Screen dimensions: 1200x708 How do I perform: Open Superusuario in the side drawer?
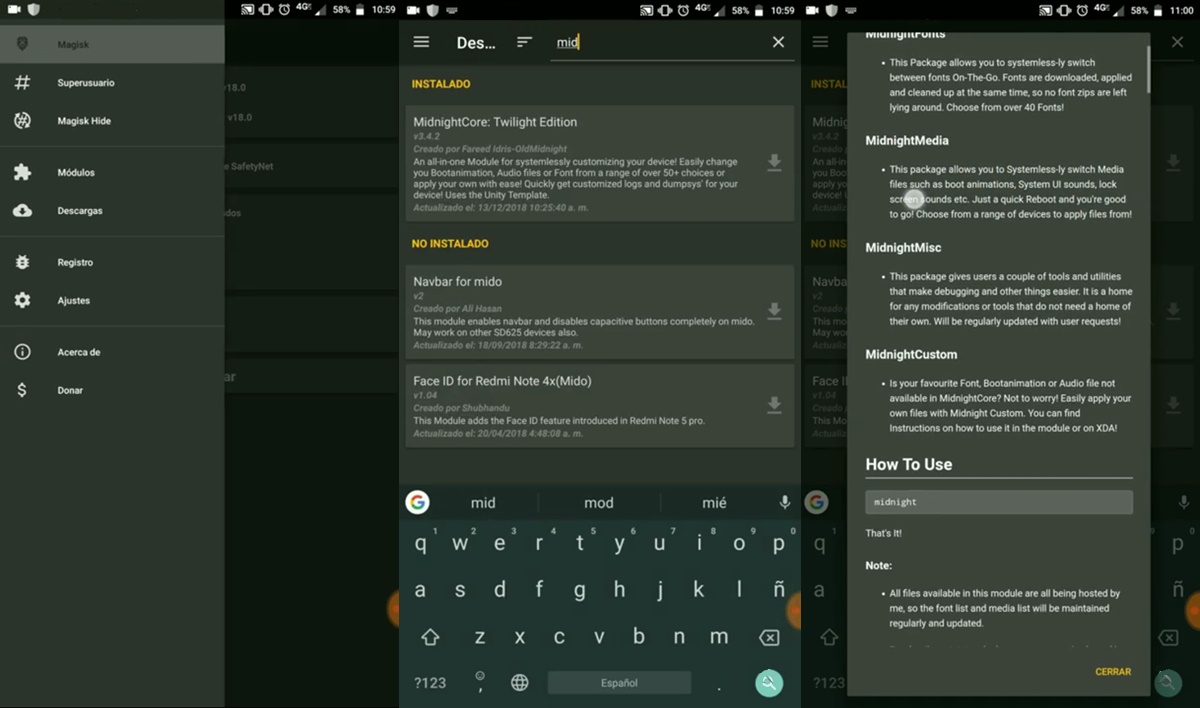pyautogui.click(x=112, y=83)
